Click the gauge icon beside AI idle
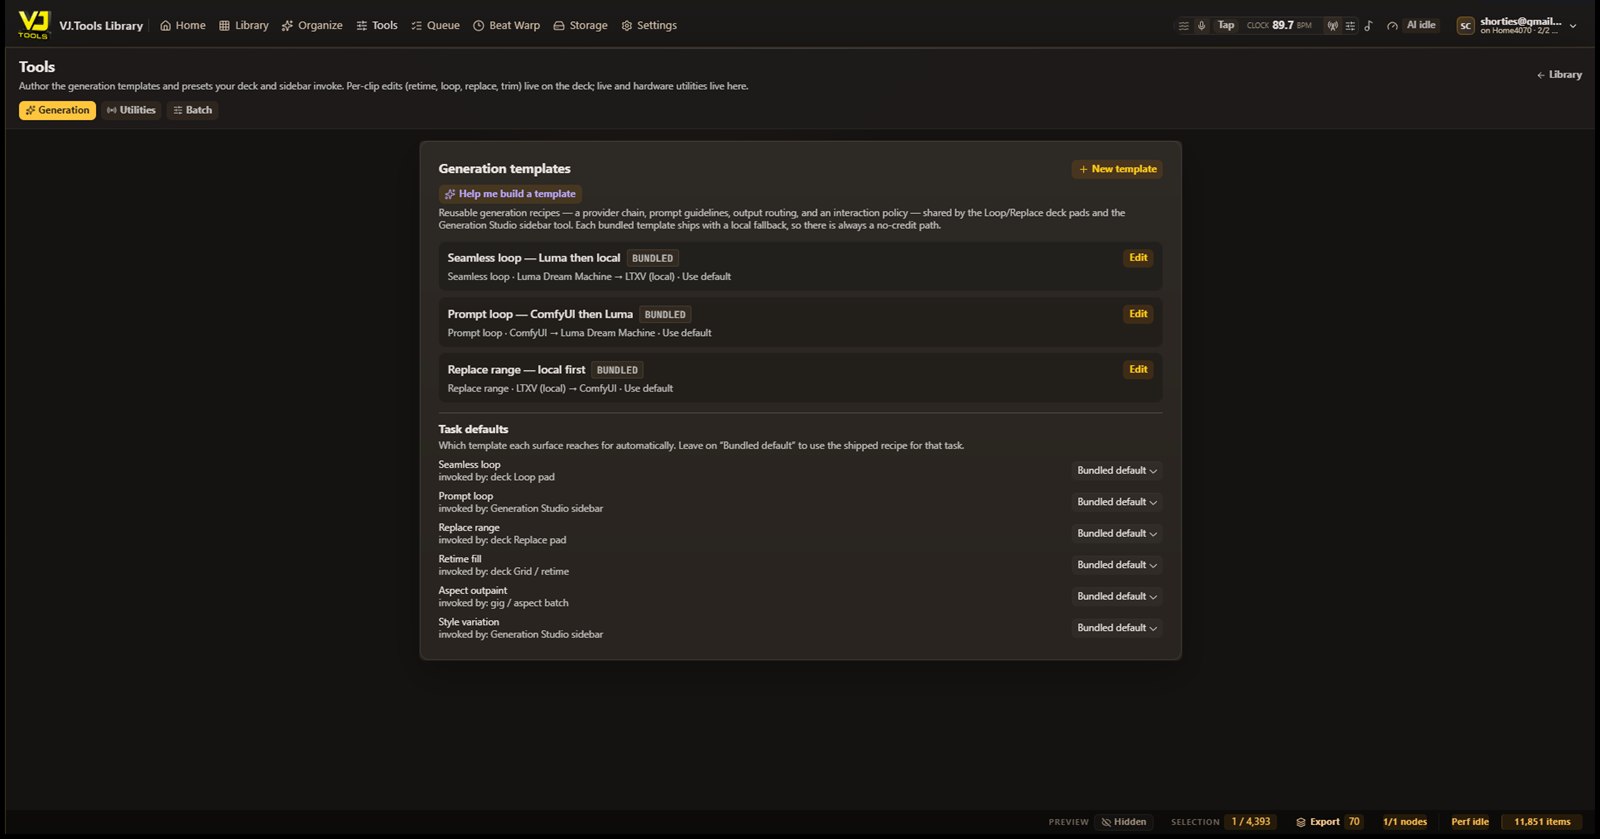Image resolution: width=1600 pixels, height=839 pixels. [x=1392, y=26]
